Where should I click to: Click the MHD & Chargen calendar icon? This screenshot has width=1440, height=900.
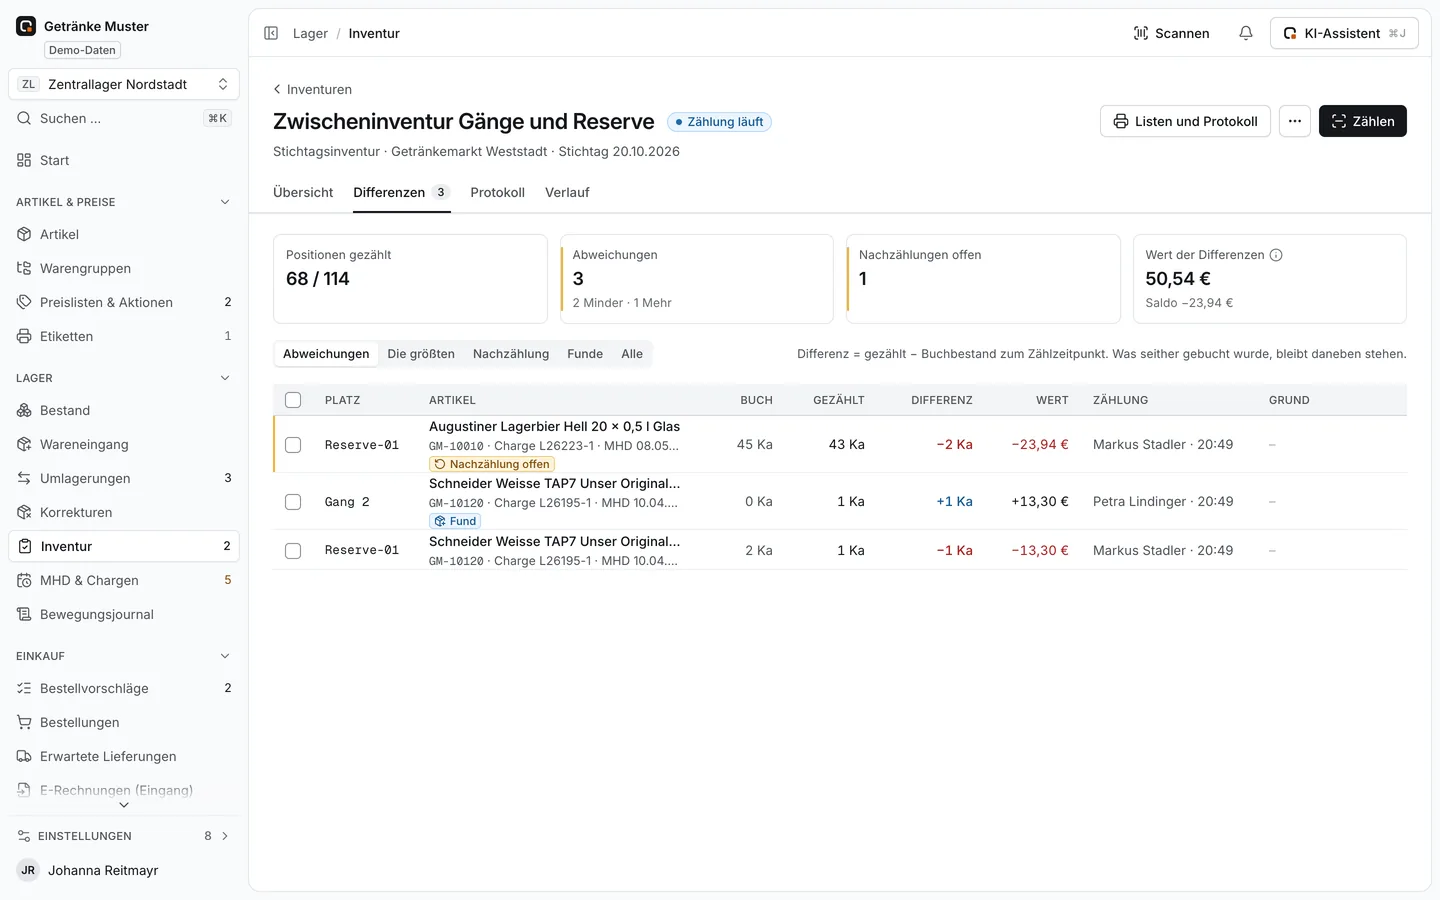24,580
